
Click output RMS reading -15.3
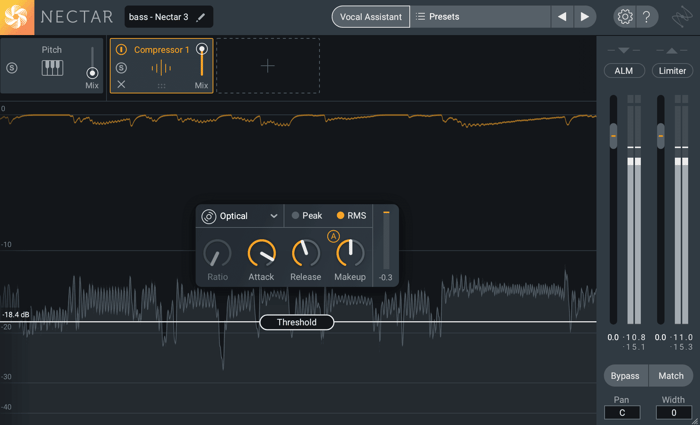(x=683, y=347)
